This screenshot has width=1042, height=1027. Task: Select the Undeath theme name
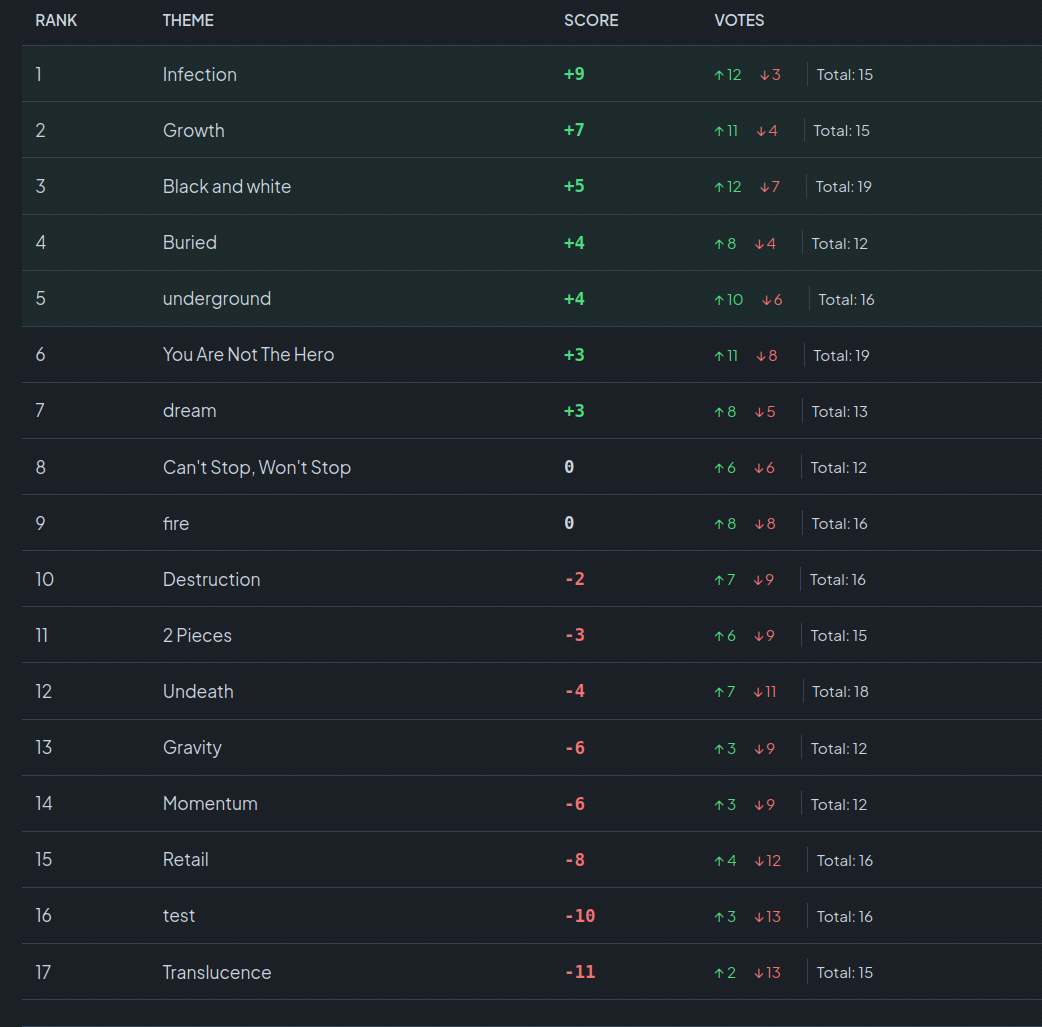[198, 692]
